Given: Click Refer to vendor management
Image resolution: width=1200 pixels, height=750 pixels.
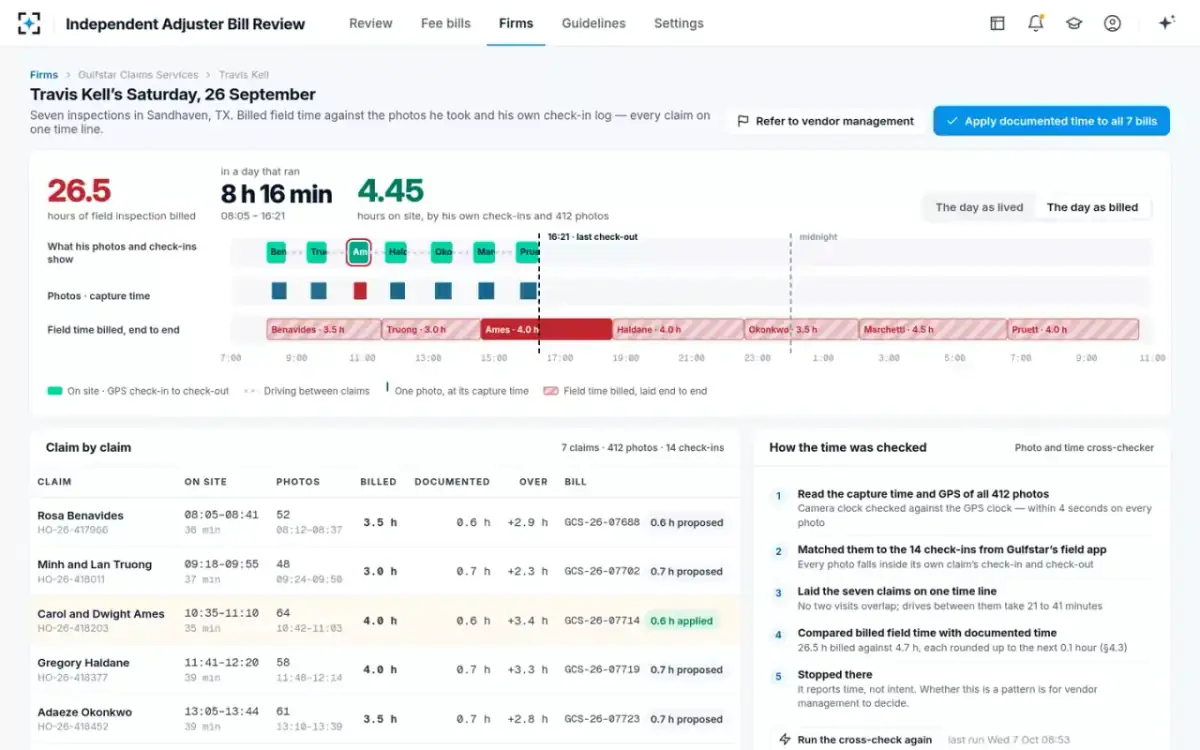Looking at the screenshot, I should pyautogui.click(x=825, y=121).
